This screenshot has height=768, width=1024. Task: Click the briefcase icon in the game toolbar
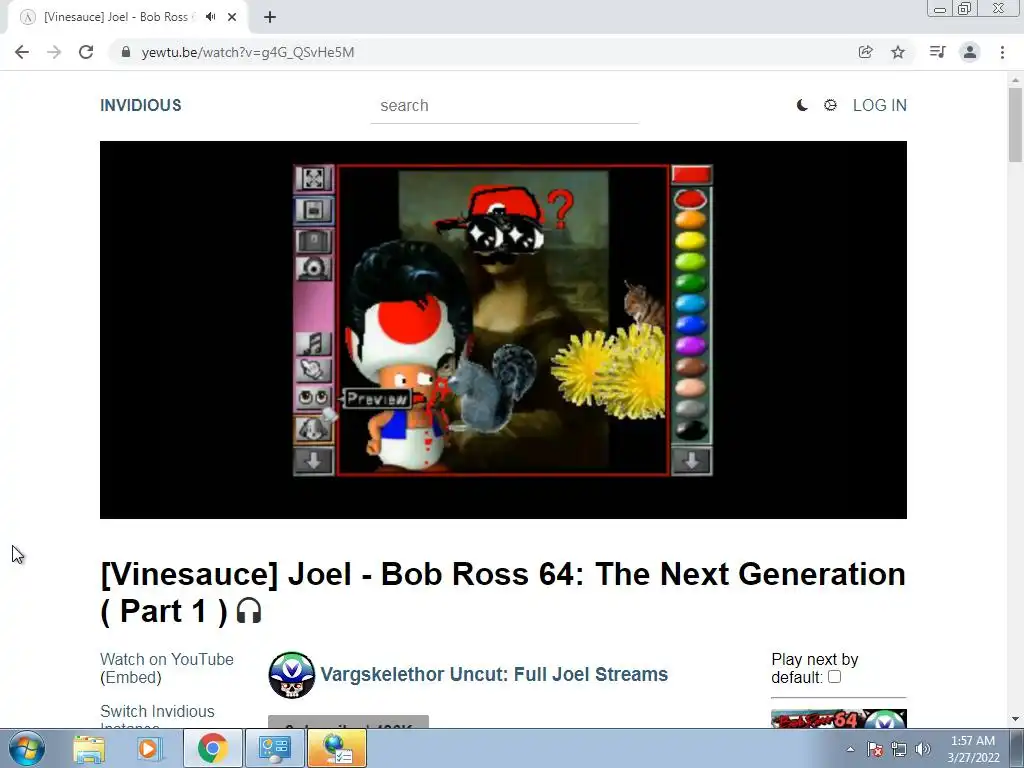click(x=313, y=241)
